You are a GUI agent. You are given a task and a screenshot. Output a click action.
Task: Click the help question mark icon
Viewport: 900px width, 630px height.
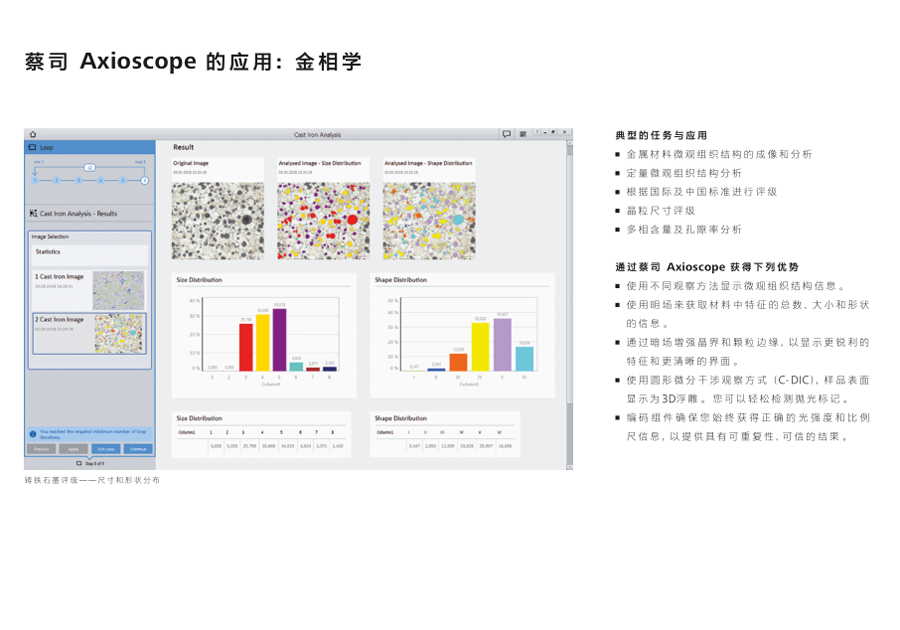537,133
